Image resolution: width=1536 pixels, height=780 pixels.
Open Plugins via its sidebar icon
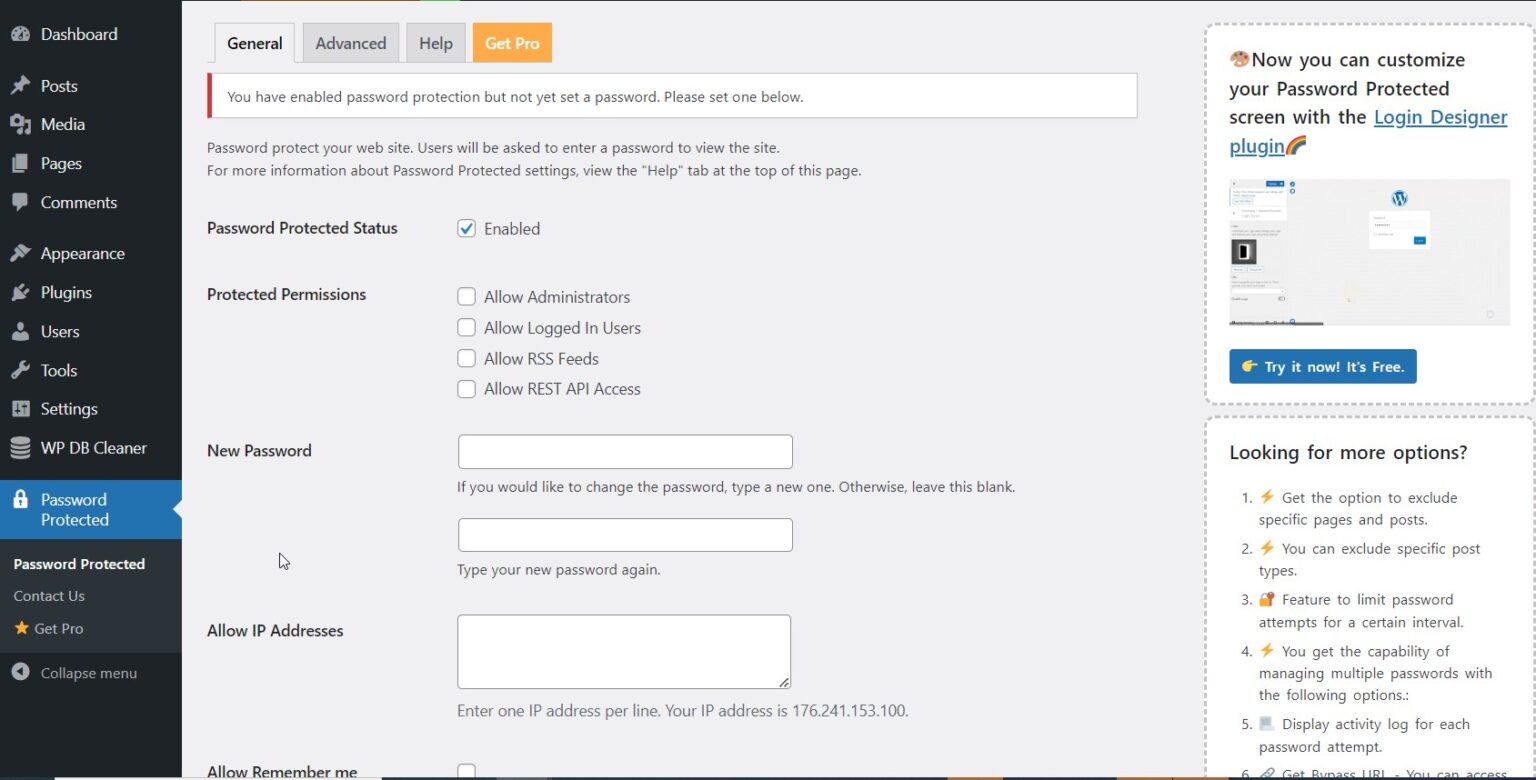(x=22, y=292)
